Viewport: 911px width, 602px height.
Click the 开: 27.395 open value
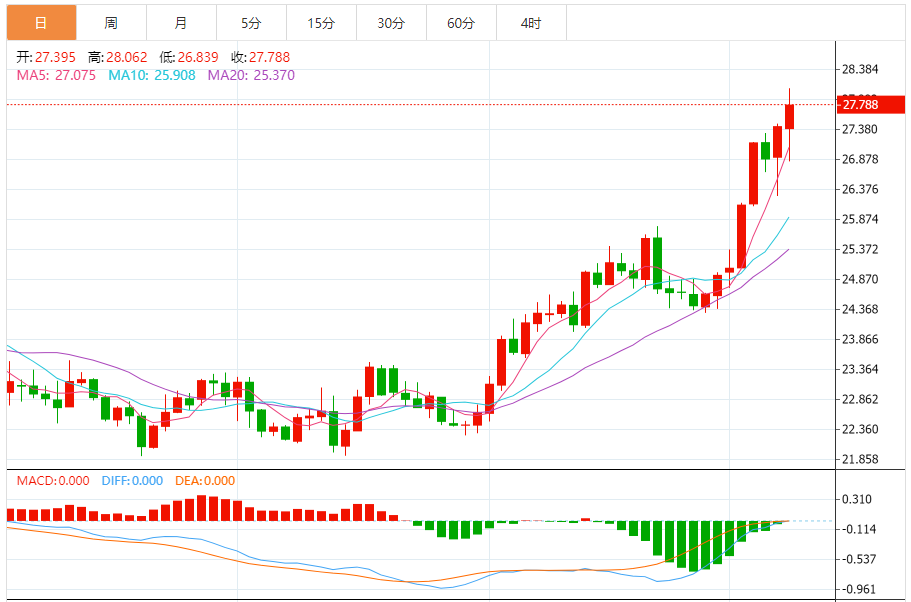[46, 57]
